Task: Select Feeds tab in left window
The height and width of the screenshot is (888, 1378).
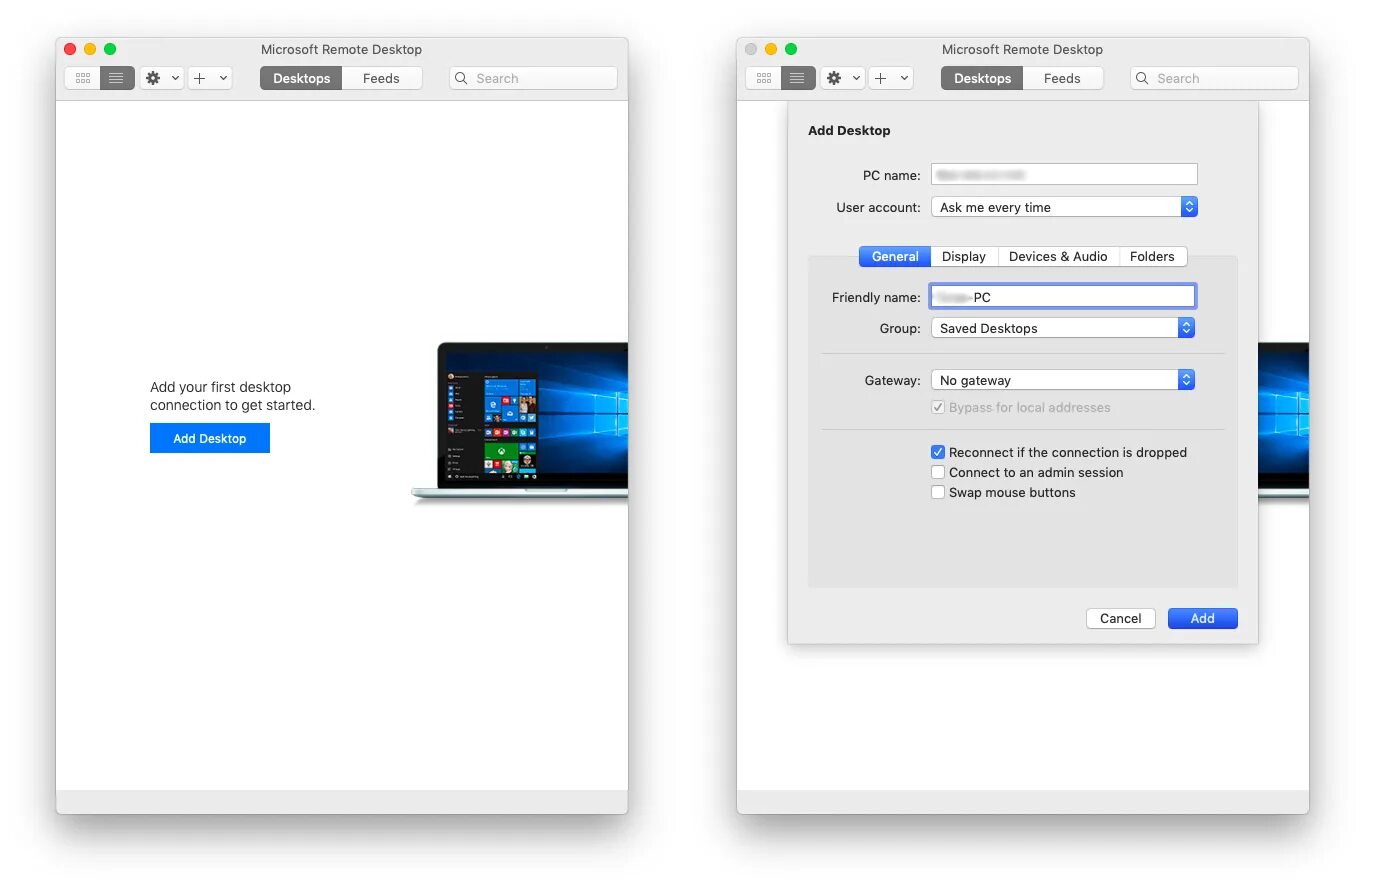Action: (x=381, y=78)
